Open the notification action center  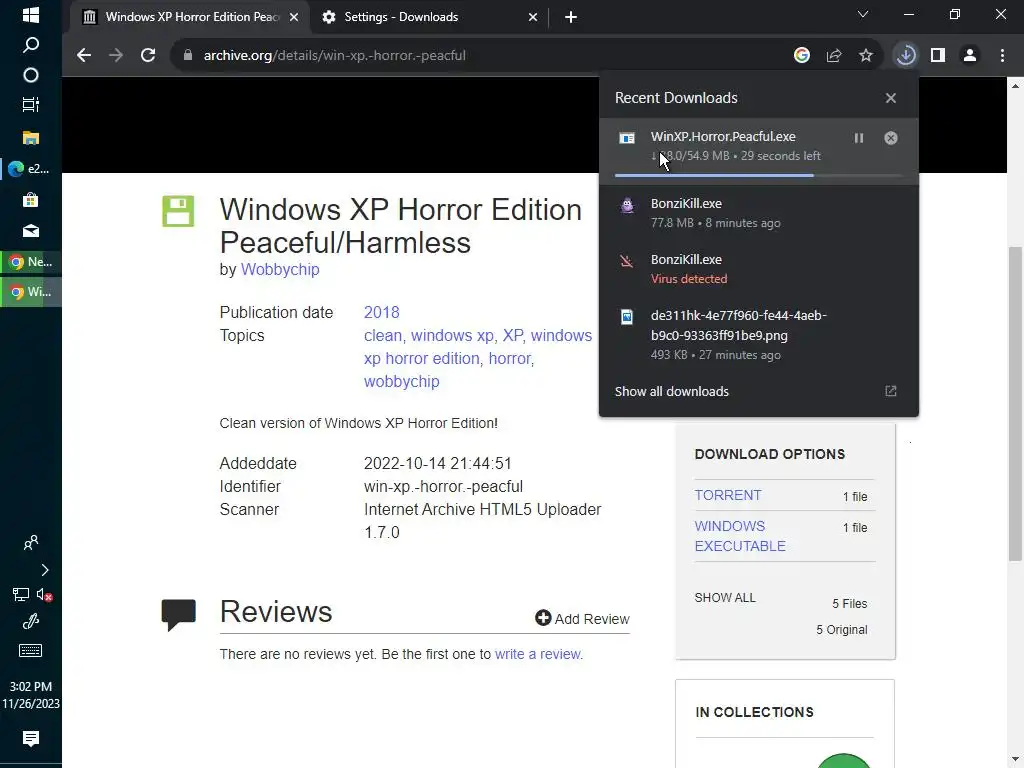(31, 739)
